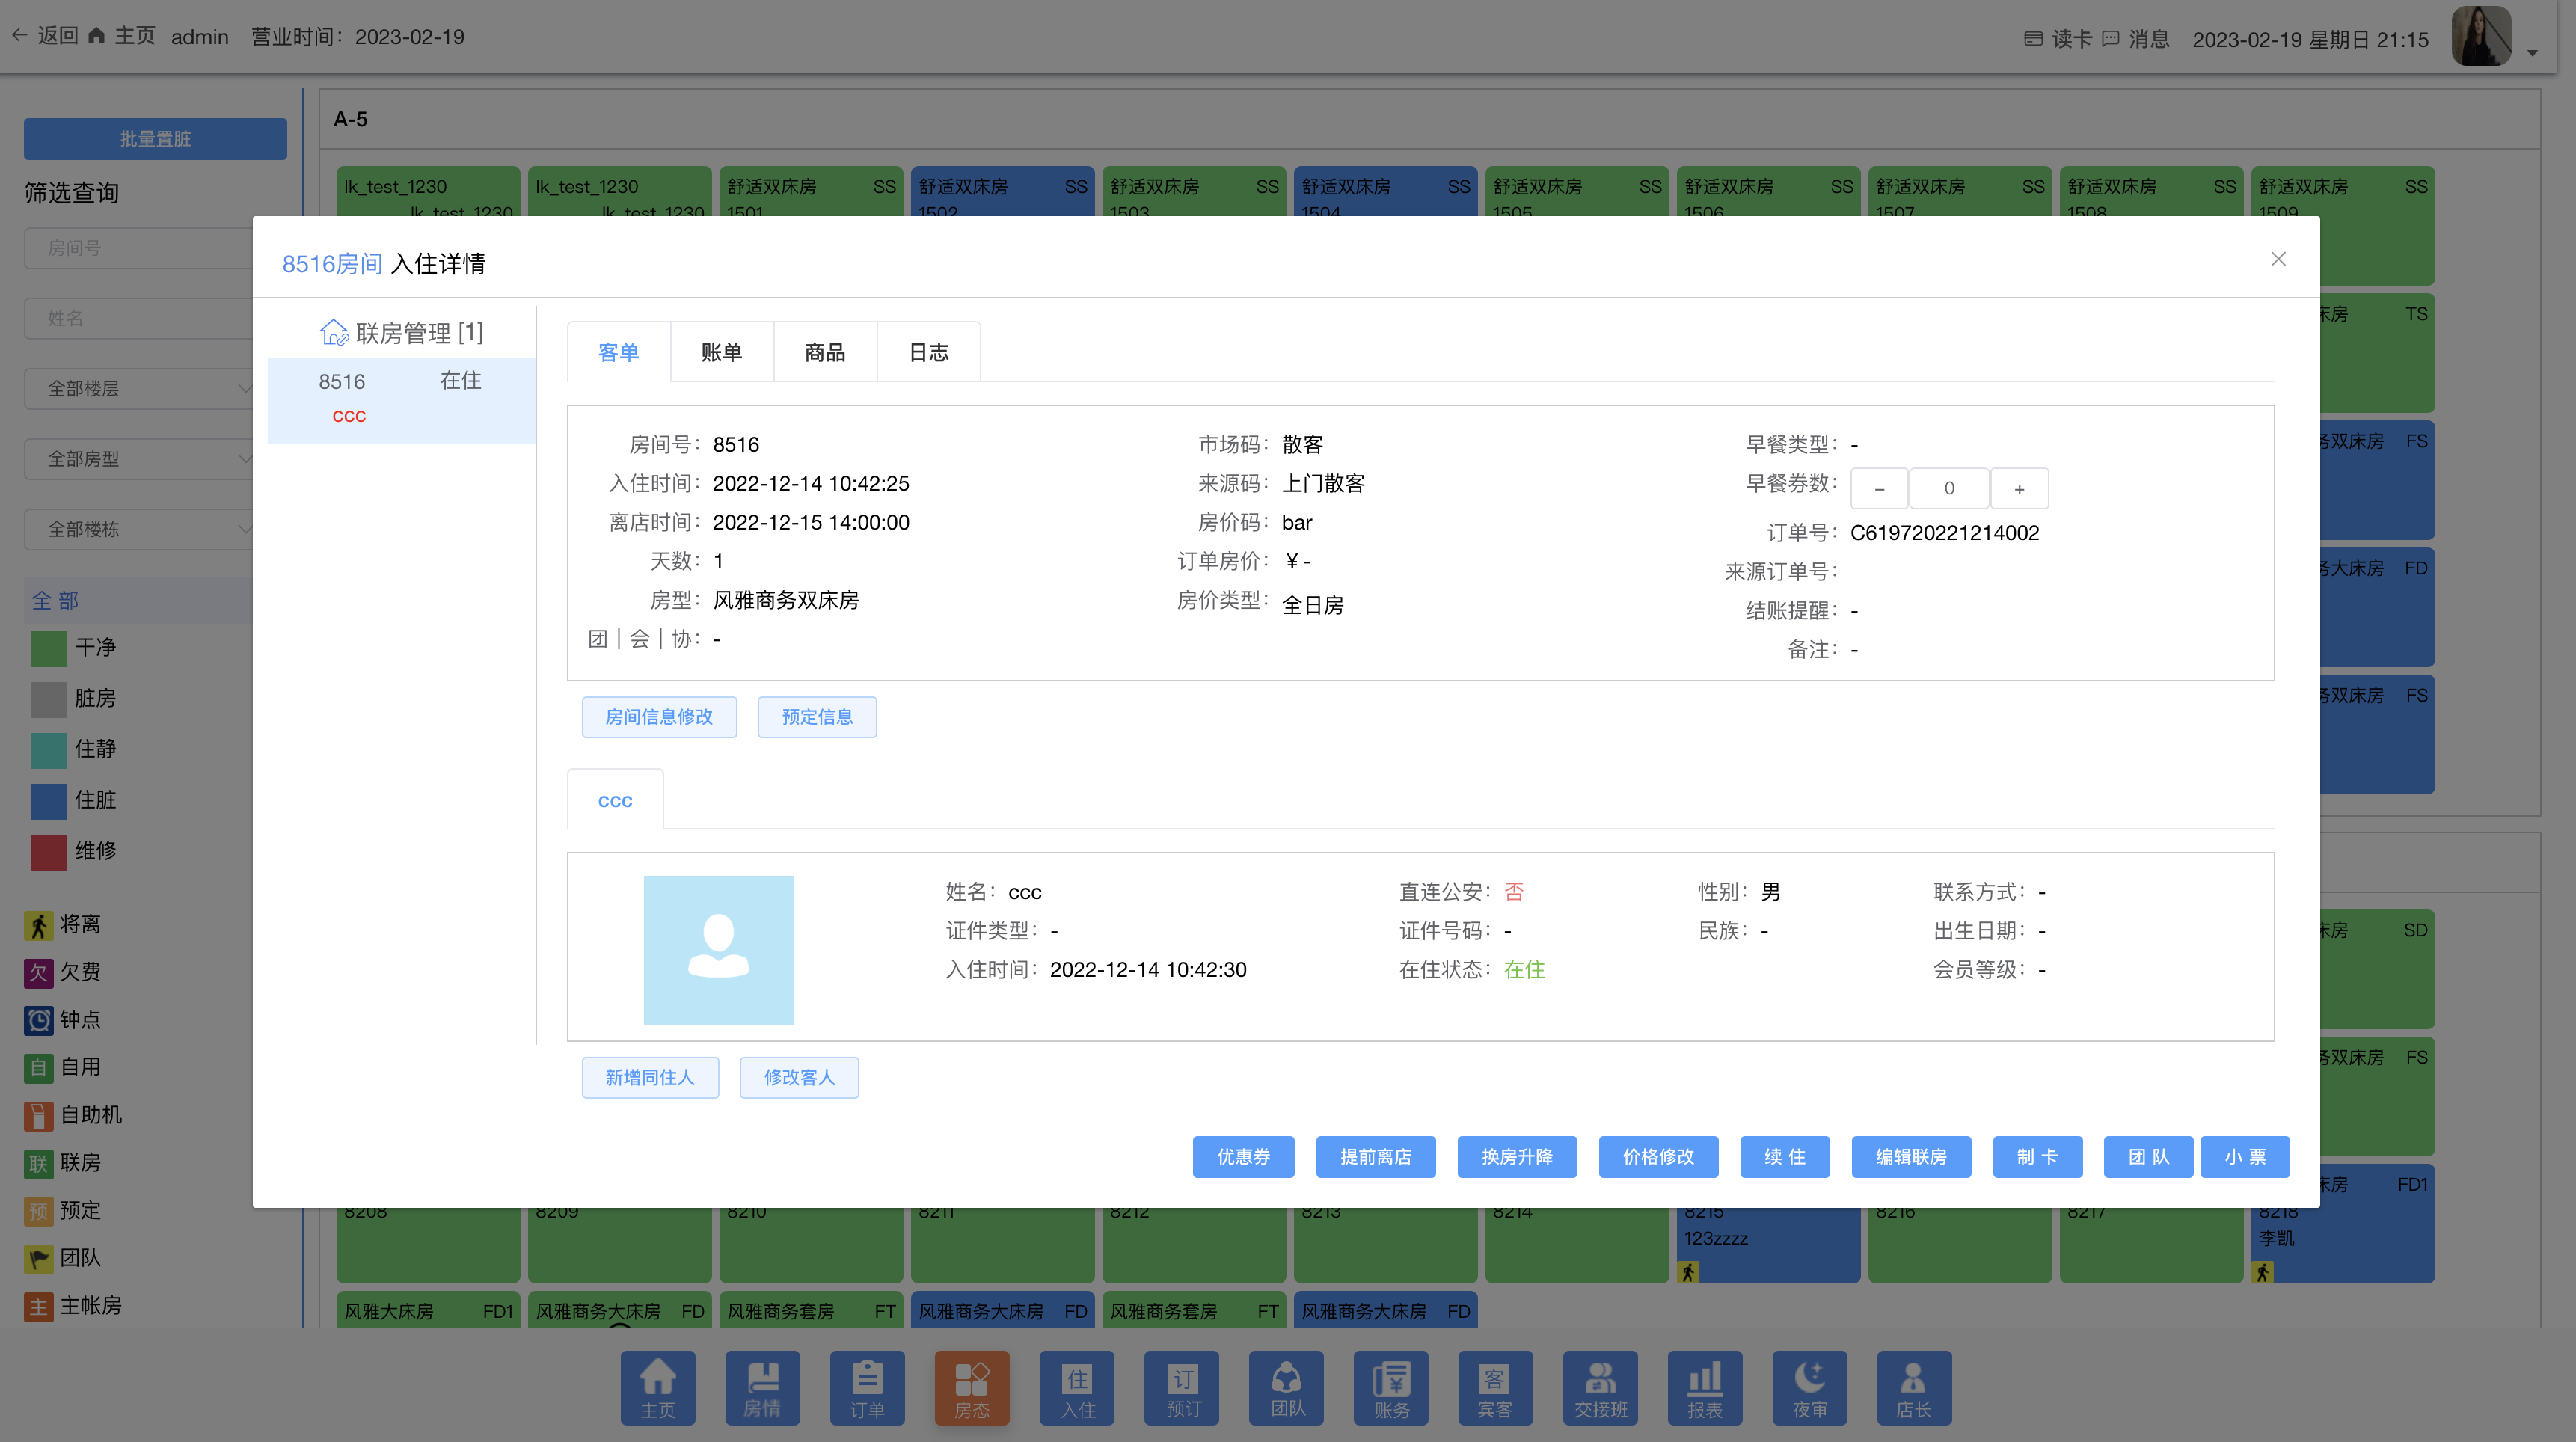Click the 修改客人 button
This screenshot has height=1442, width=2576.
pyautogui.click(x=799, y=1078)
